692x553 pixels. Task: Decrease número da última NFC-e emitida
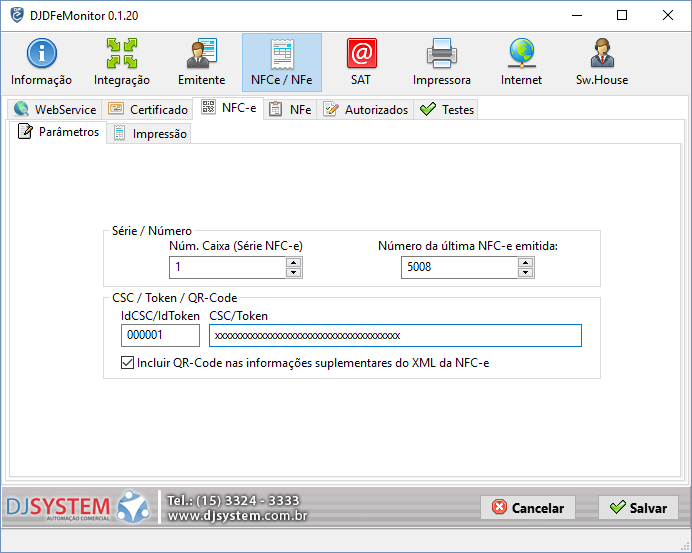[525, 272]
